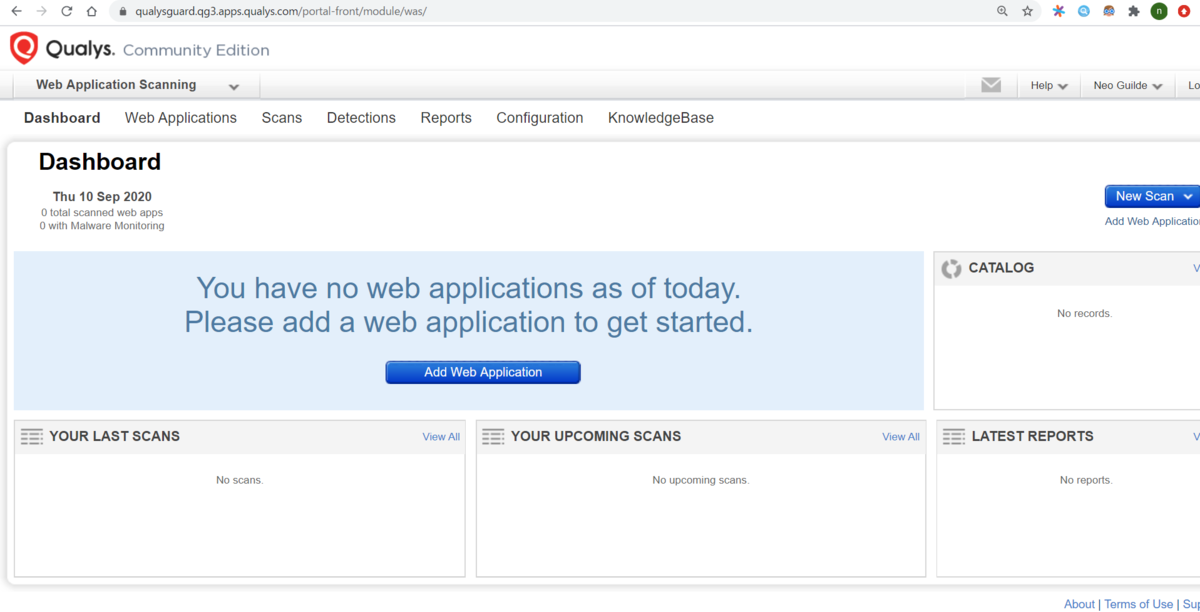This screenshot has width=1200, height=612.
Task: Open the Extensions puzzle piece menu
Action: [x=1133, y=11]
